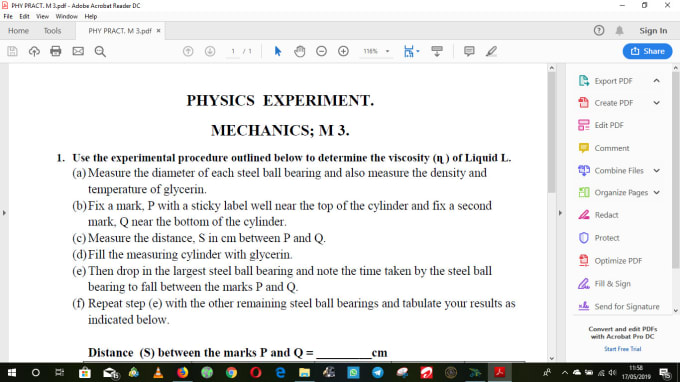Expand the Combine Files chevron
The image size is (680, 382).
pyautogui.click(x=657, y=170)
